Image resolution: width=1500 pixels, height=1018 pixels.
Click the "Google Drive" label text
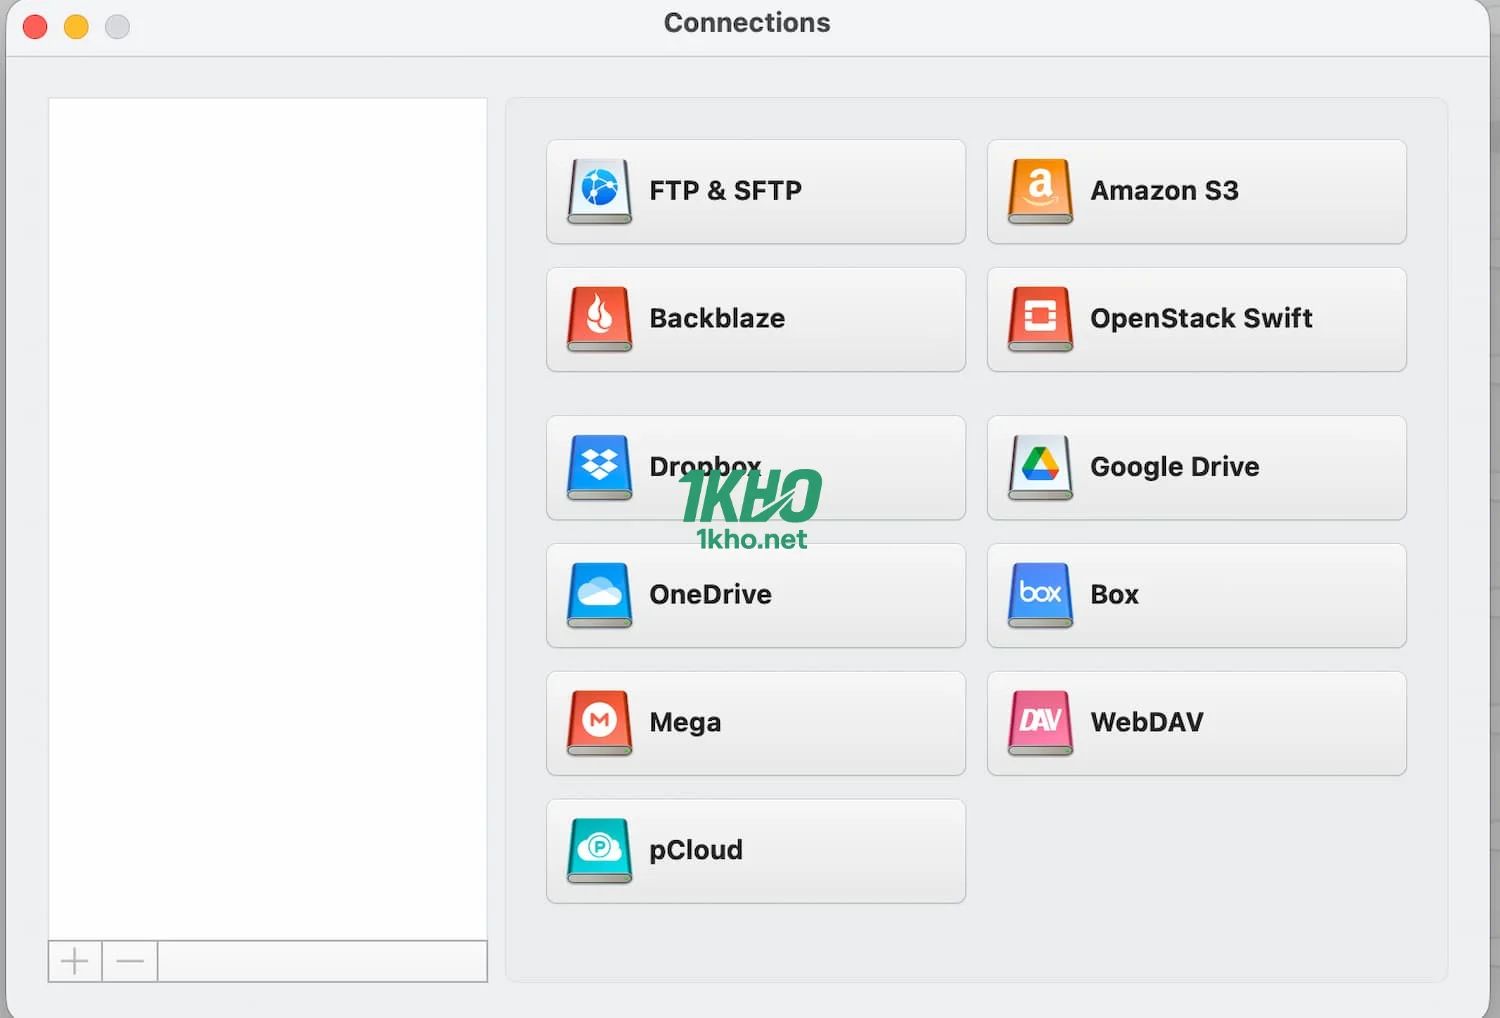1174,467
